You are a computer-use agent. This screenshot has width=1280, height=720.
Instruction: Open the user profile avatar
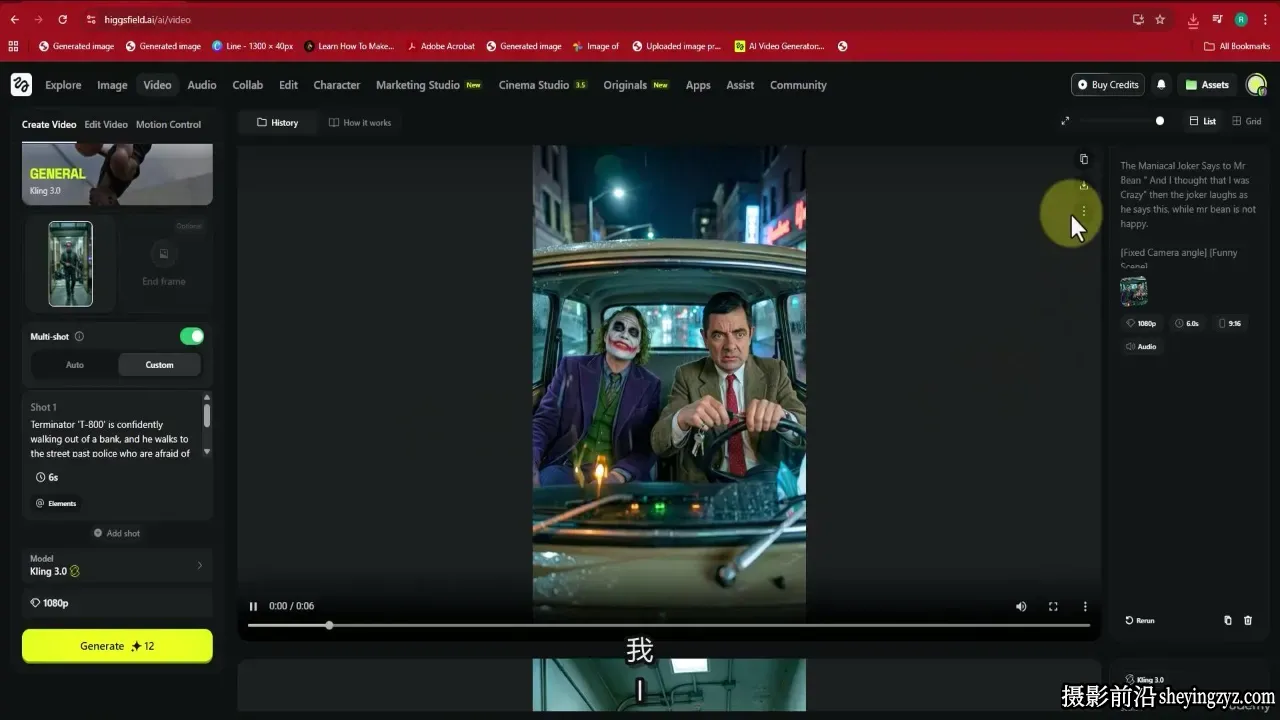[x=1256, y=85]
